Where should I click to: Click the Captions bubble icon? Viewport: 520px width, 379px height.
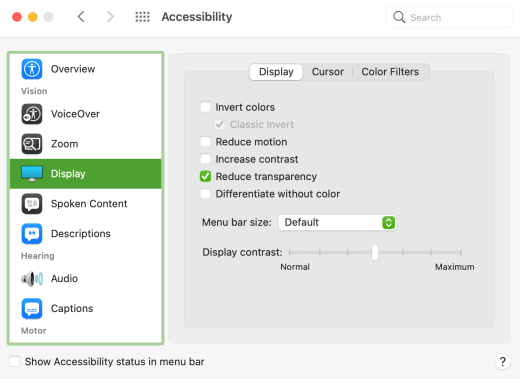32,309
